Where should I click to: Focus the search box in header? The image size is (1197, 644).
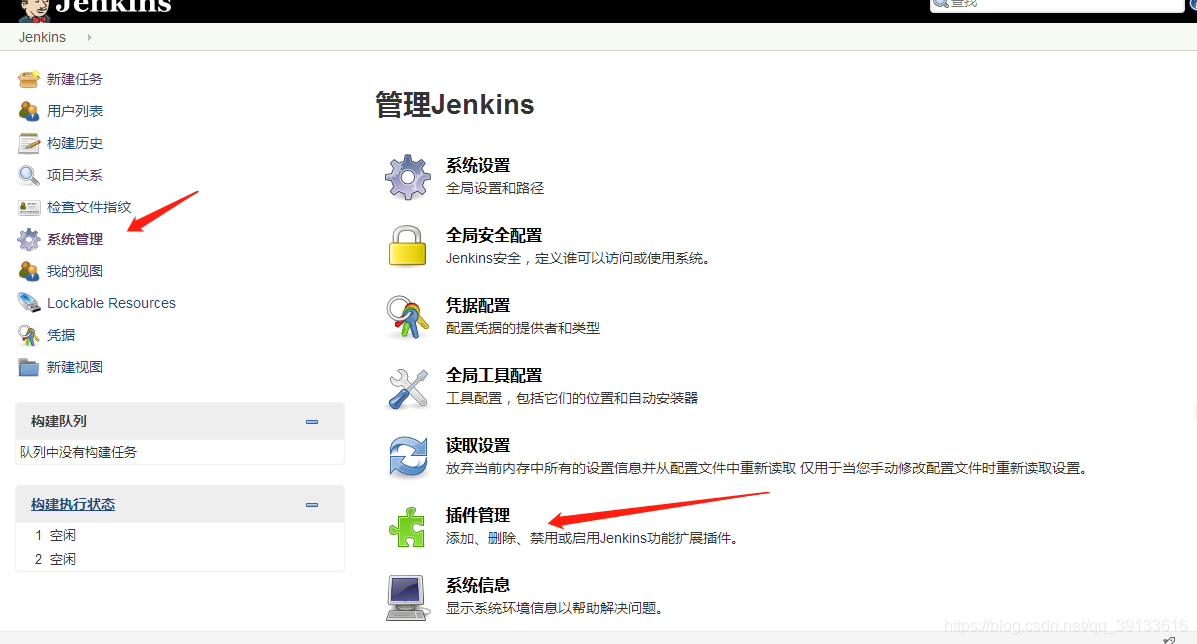click(1057, 5)
